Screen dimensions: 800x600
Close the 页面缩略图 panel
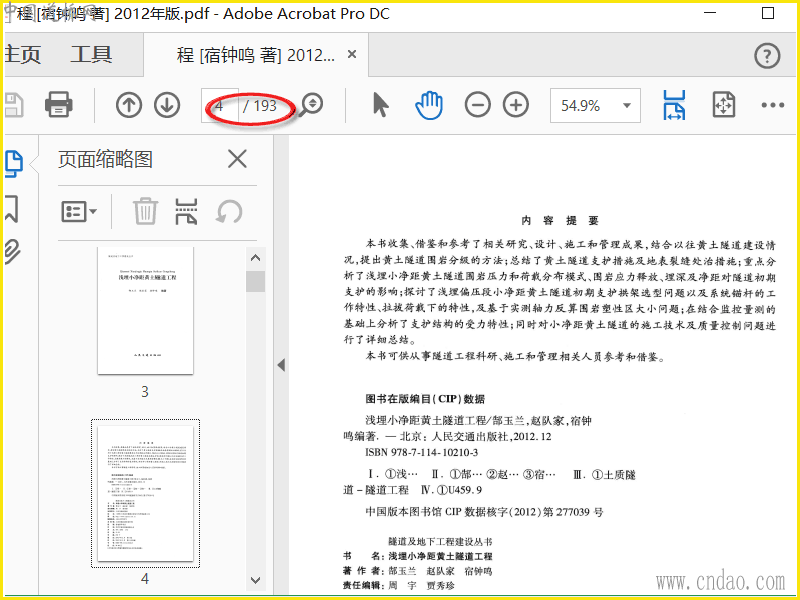(237, 159)
